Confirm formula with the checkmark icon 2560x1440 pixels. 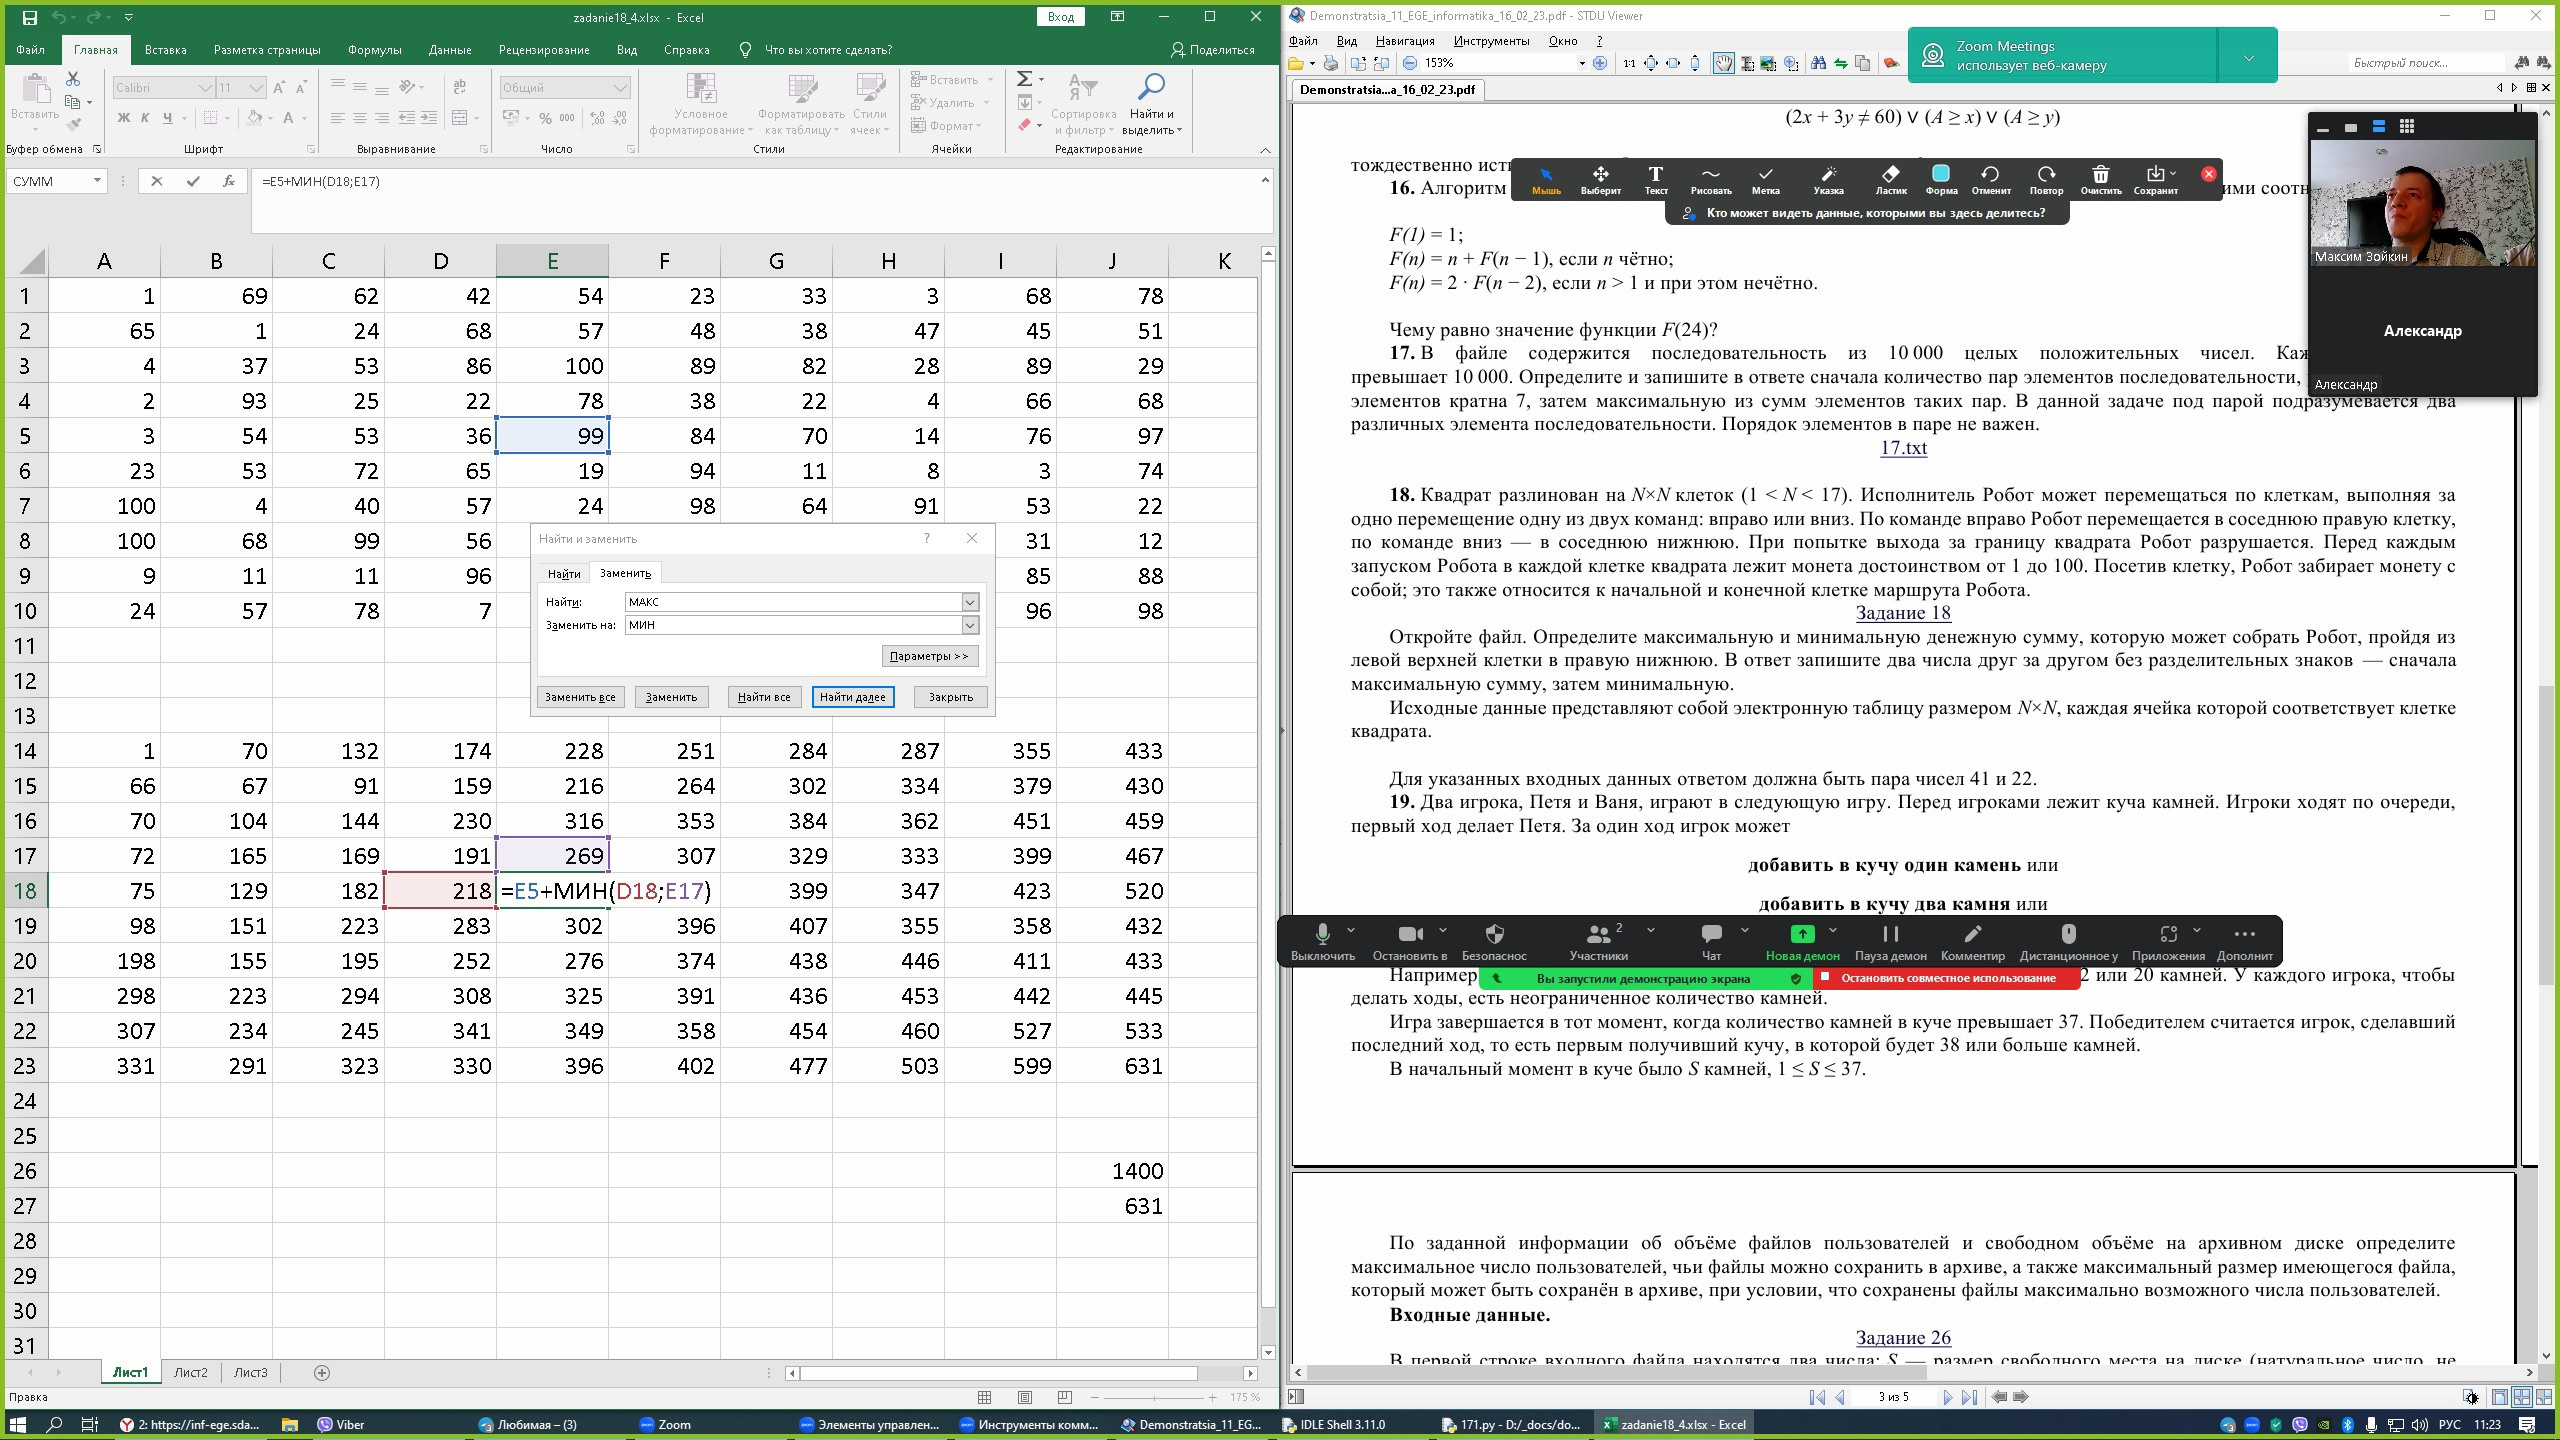[x=193, y=181]
